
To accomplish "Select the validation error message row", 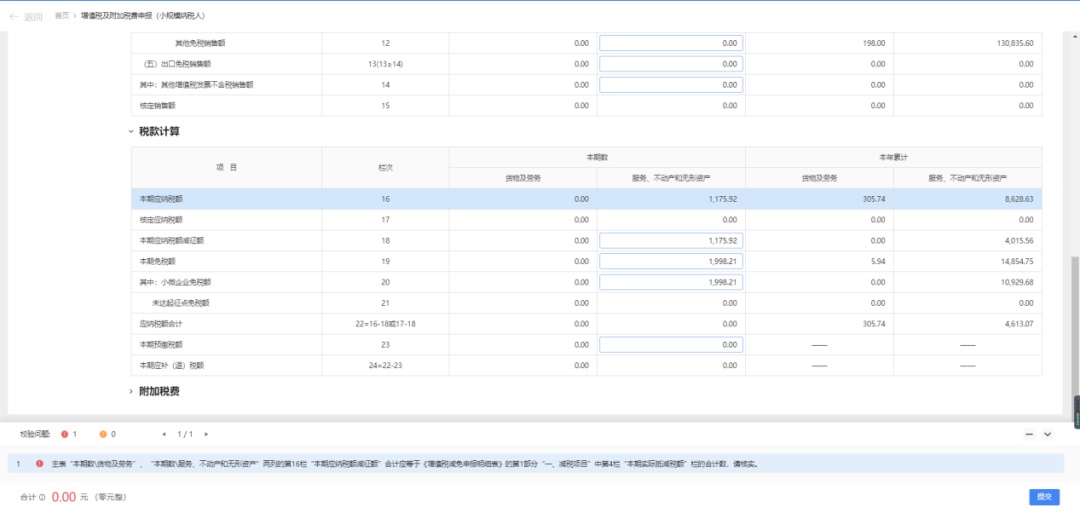I will pos(536,463).
